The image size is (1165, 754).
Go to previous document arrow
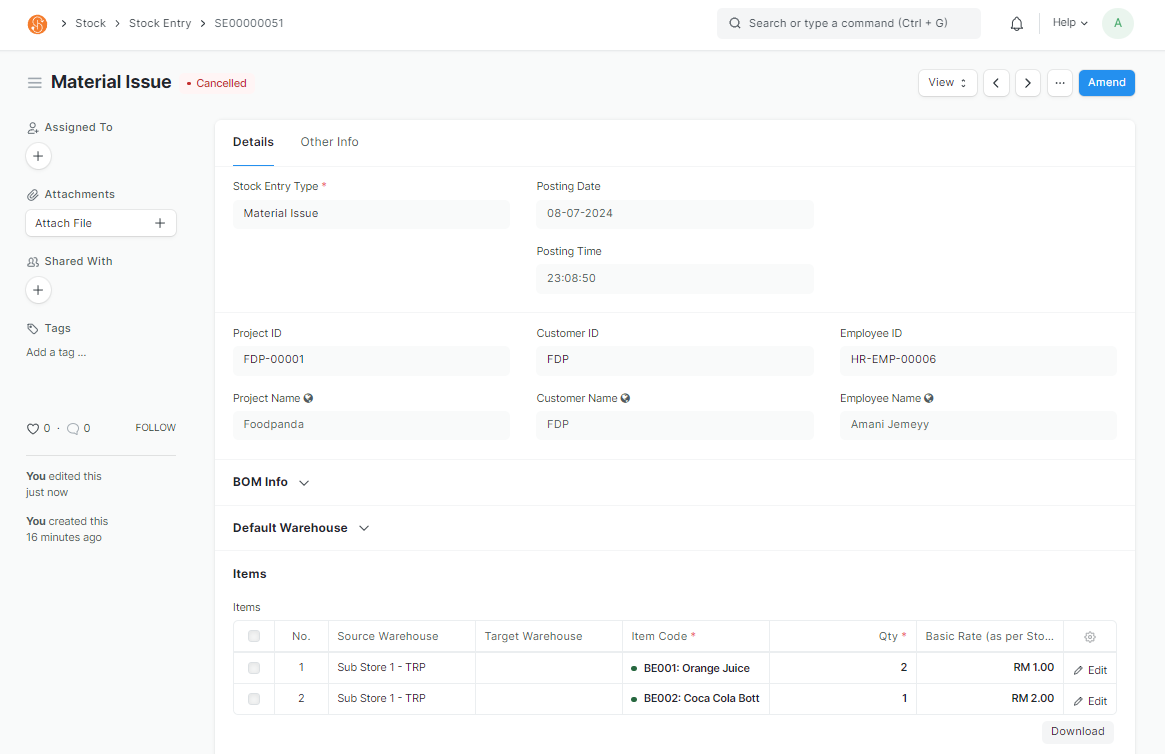[x=996, y=83]
